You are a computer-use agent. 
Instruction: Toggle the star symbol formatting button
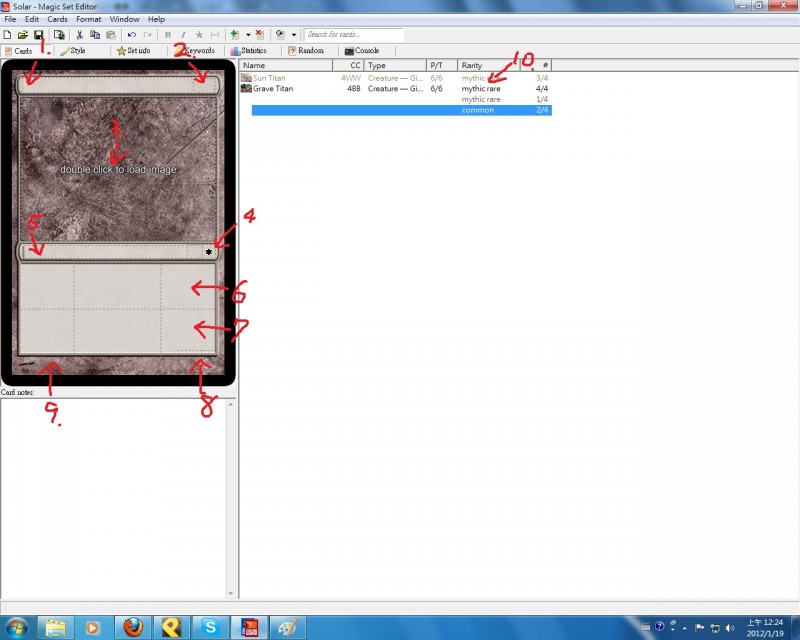pos(199,35)
